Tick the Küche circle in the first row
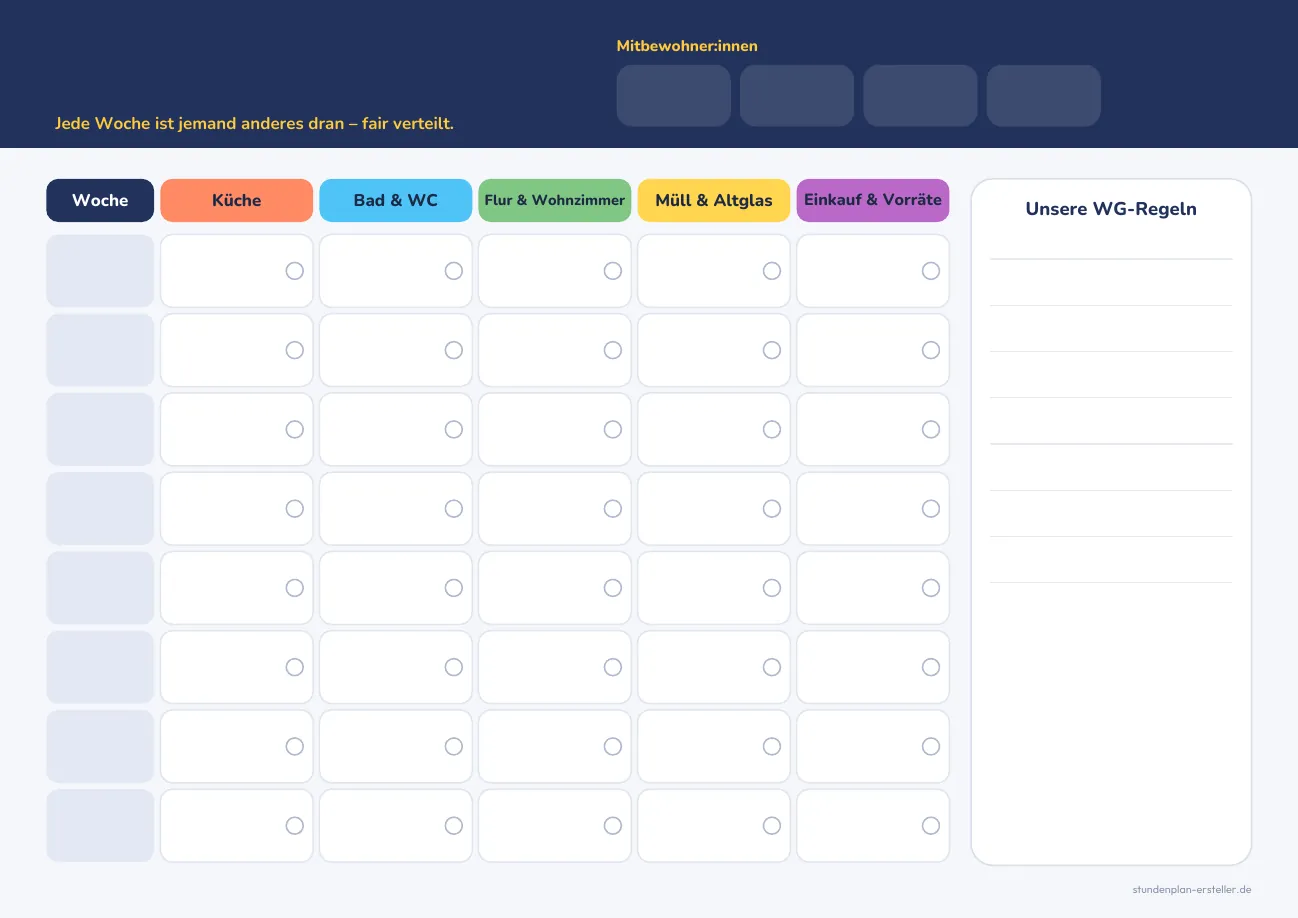Image resolution: width=1298 pixels, height=918 pixels. coord(294,271)
